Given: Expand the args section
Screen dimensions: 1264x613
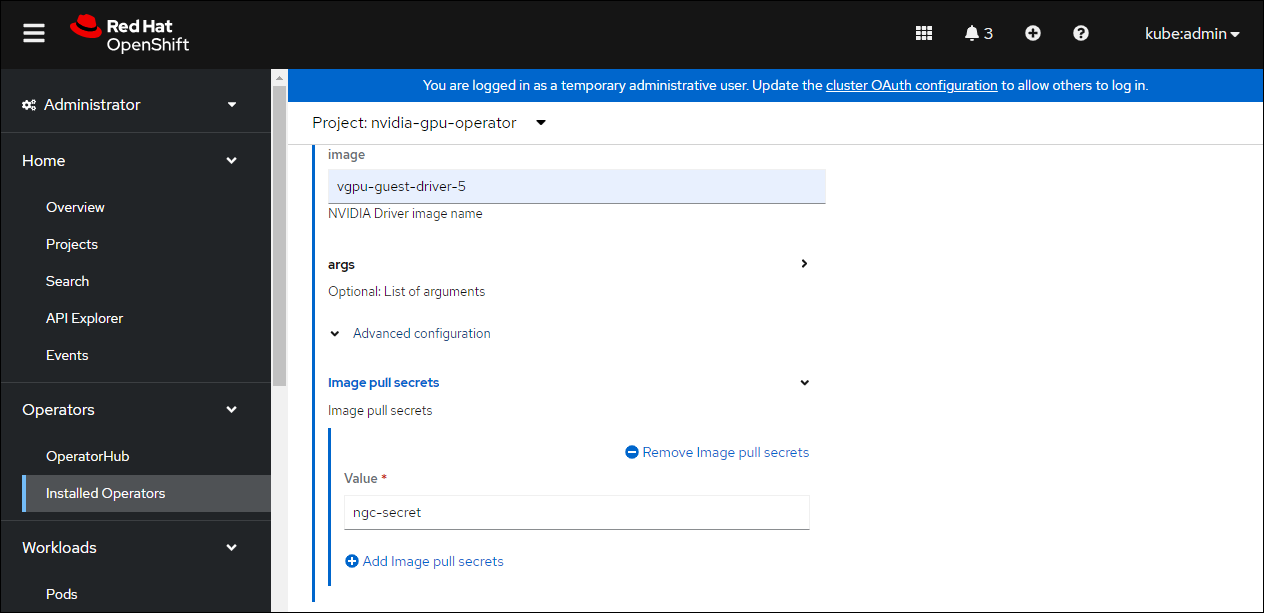Looking at the screenshot, I should pos(804,264).
